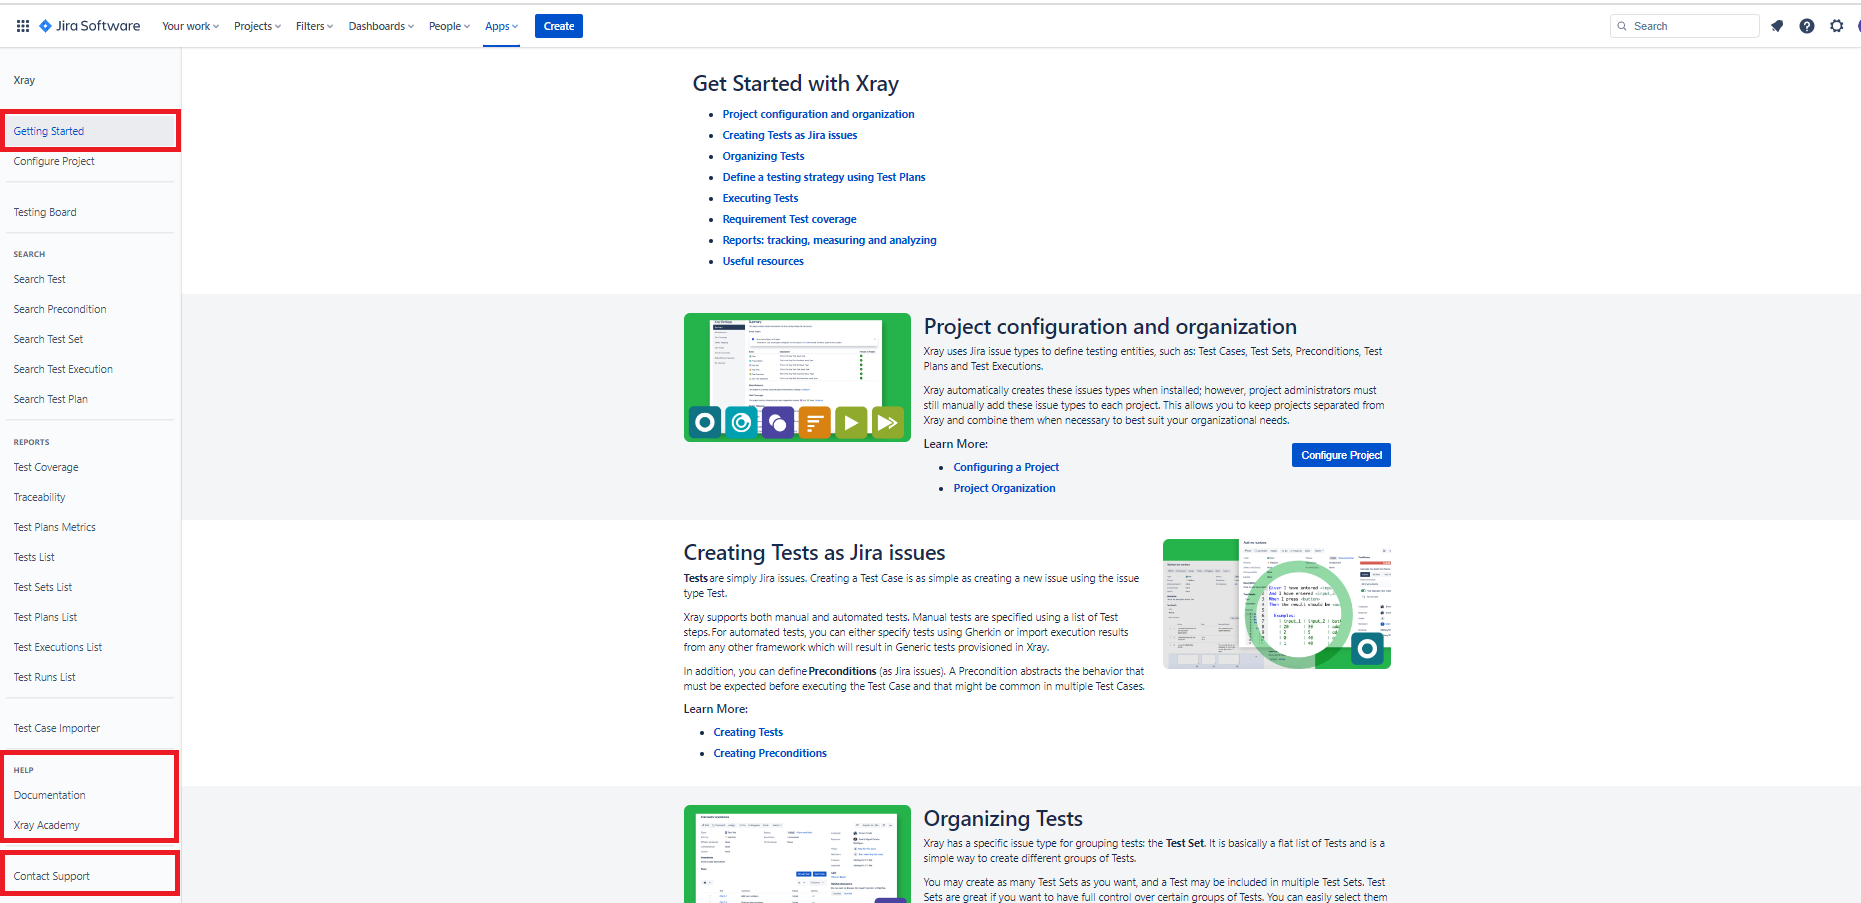Expand the Apps dropdown
The image size is (1861, 903).
click(501, 26)
